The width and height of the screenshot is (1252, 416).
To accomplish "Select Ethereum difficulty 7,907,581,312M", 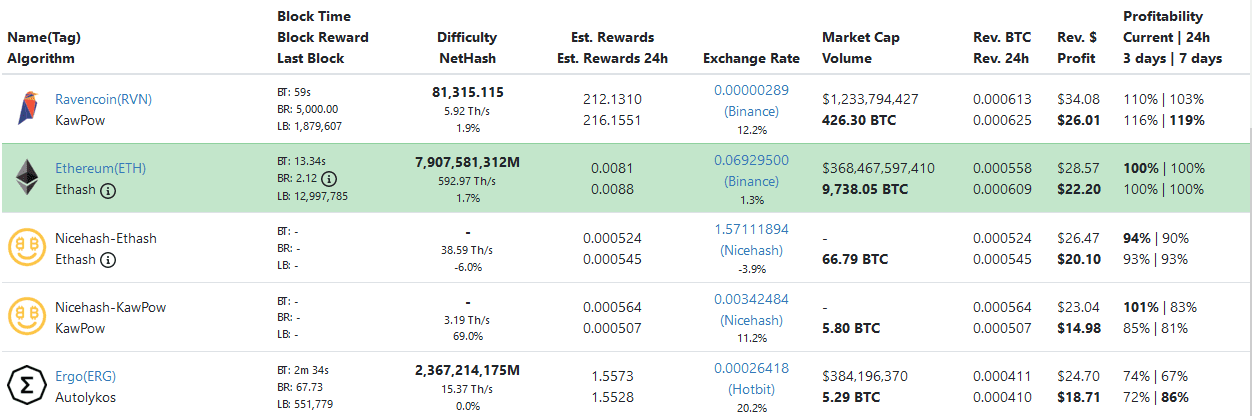I will point(467,161).
